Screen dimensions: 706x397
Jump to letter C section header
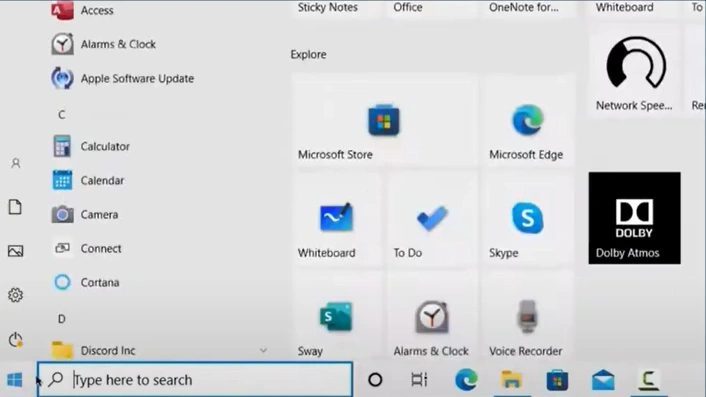point(62,115)
